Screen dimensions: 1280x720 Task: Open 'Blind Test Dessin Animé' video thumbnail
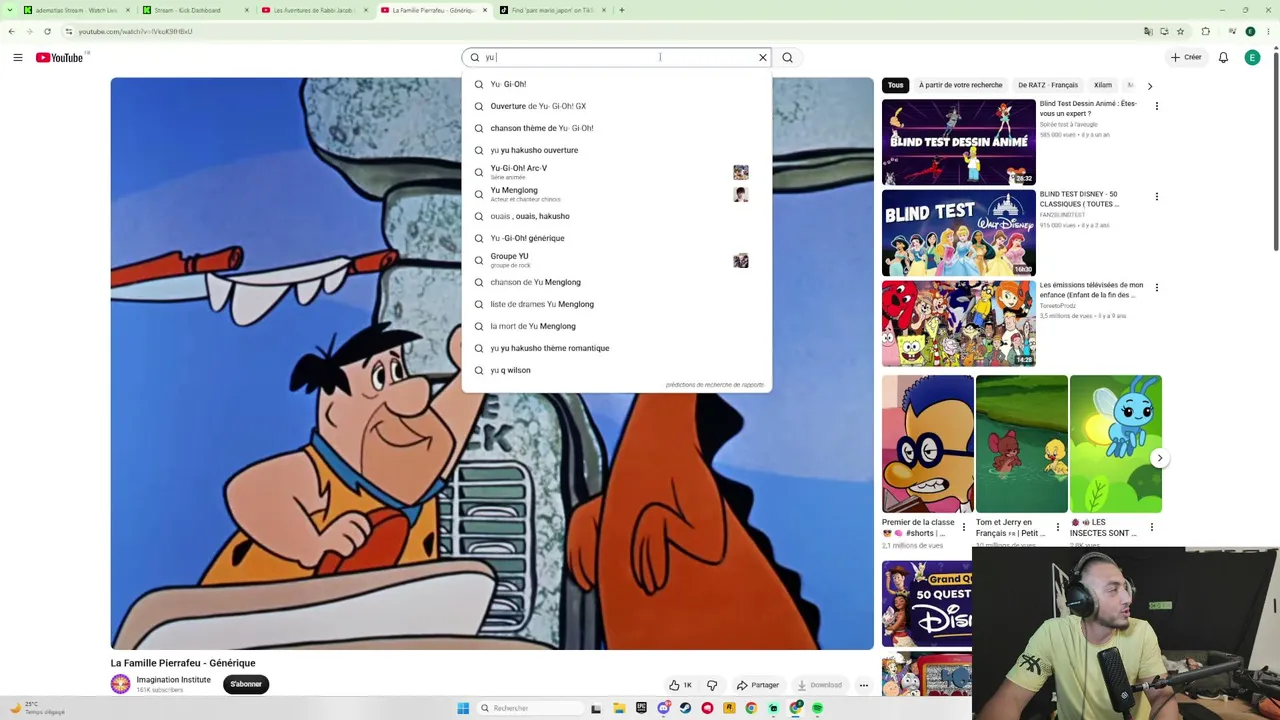click(959, 142)
